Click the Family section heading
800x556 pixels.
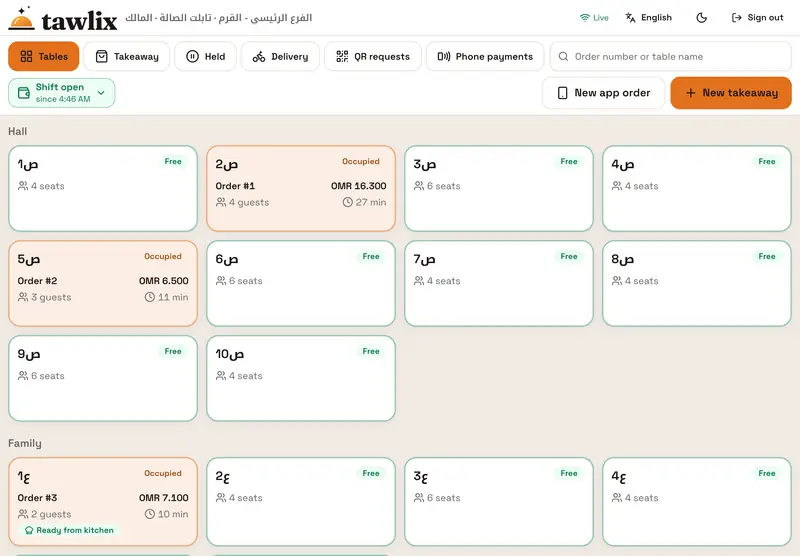click(24, 443)
